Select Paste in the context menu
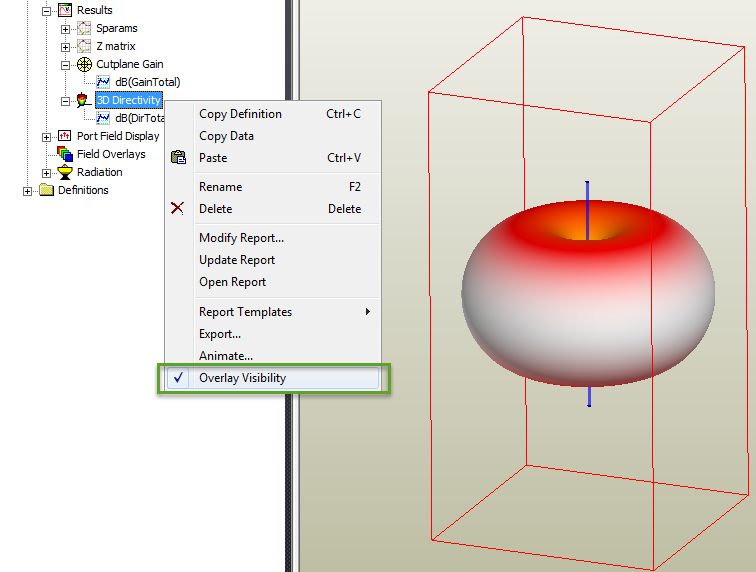The height and width of the screenshot is (572, 756). pyautogui.click(x=273, y=158)
